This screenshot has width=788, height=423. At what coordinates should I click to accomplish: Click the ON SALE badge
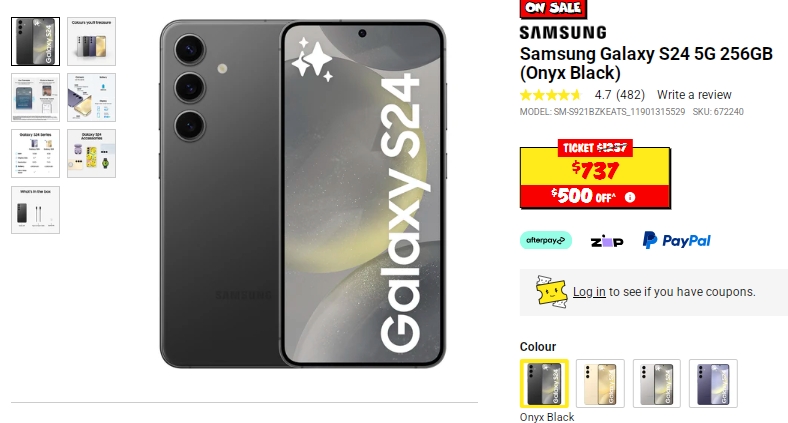[x=553, y=8]
